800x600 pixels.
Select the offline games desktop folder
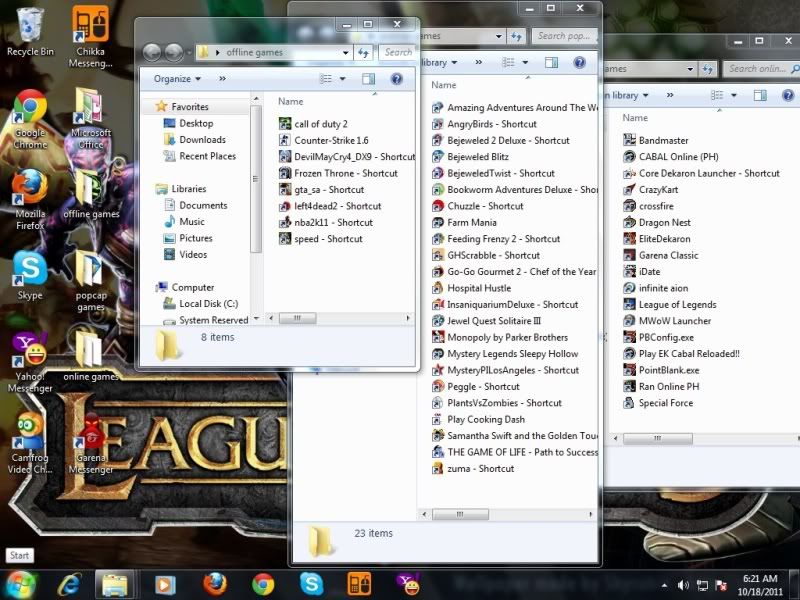[x=91, y=195]
